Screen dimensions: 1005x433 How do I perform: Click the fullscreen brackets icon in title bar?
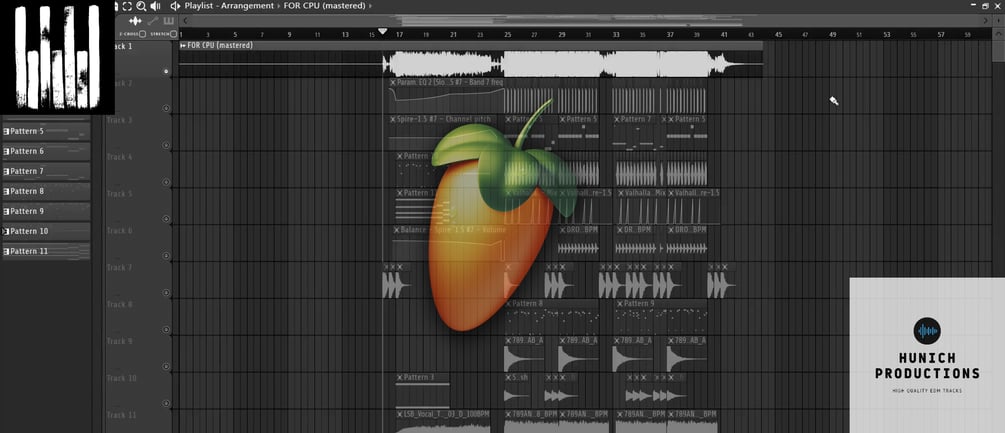(127, 6)
